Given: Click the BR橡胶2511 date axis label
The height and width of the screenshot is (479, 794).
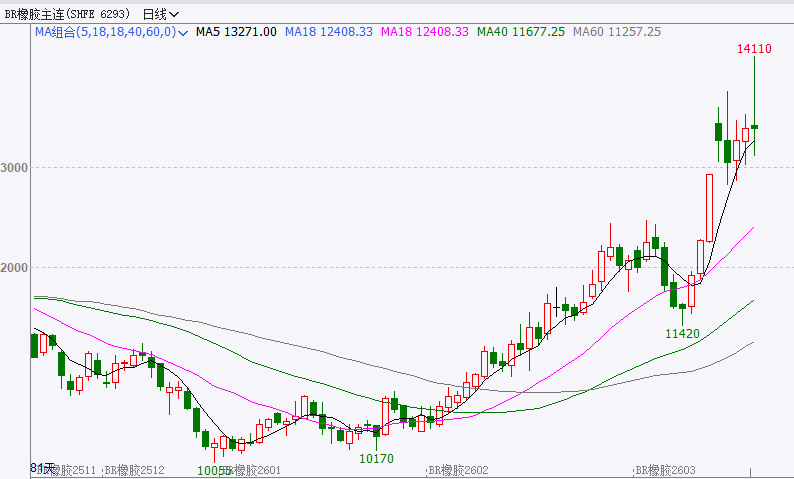Looking at the screenshot, I should [x=68, y=470].
